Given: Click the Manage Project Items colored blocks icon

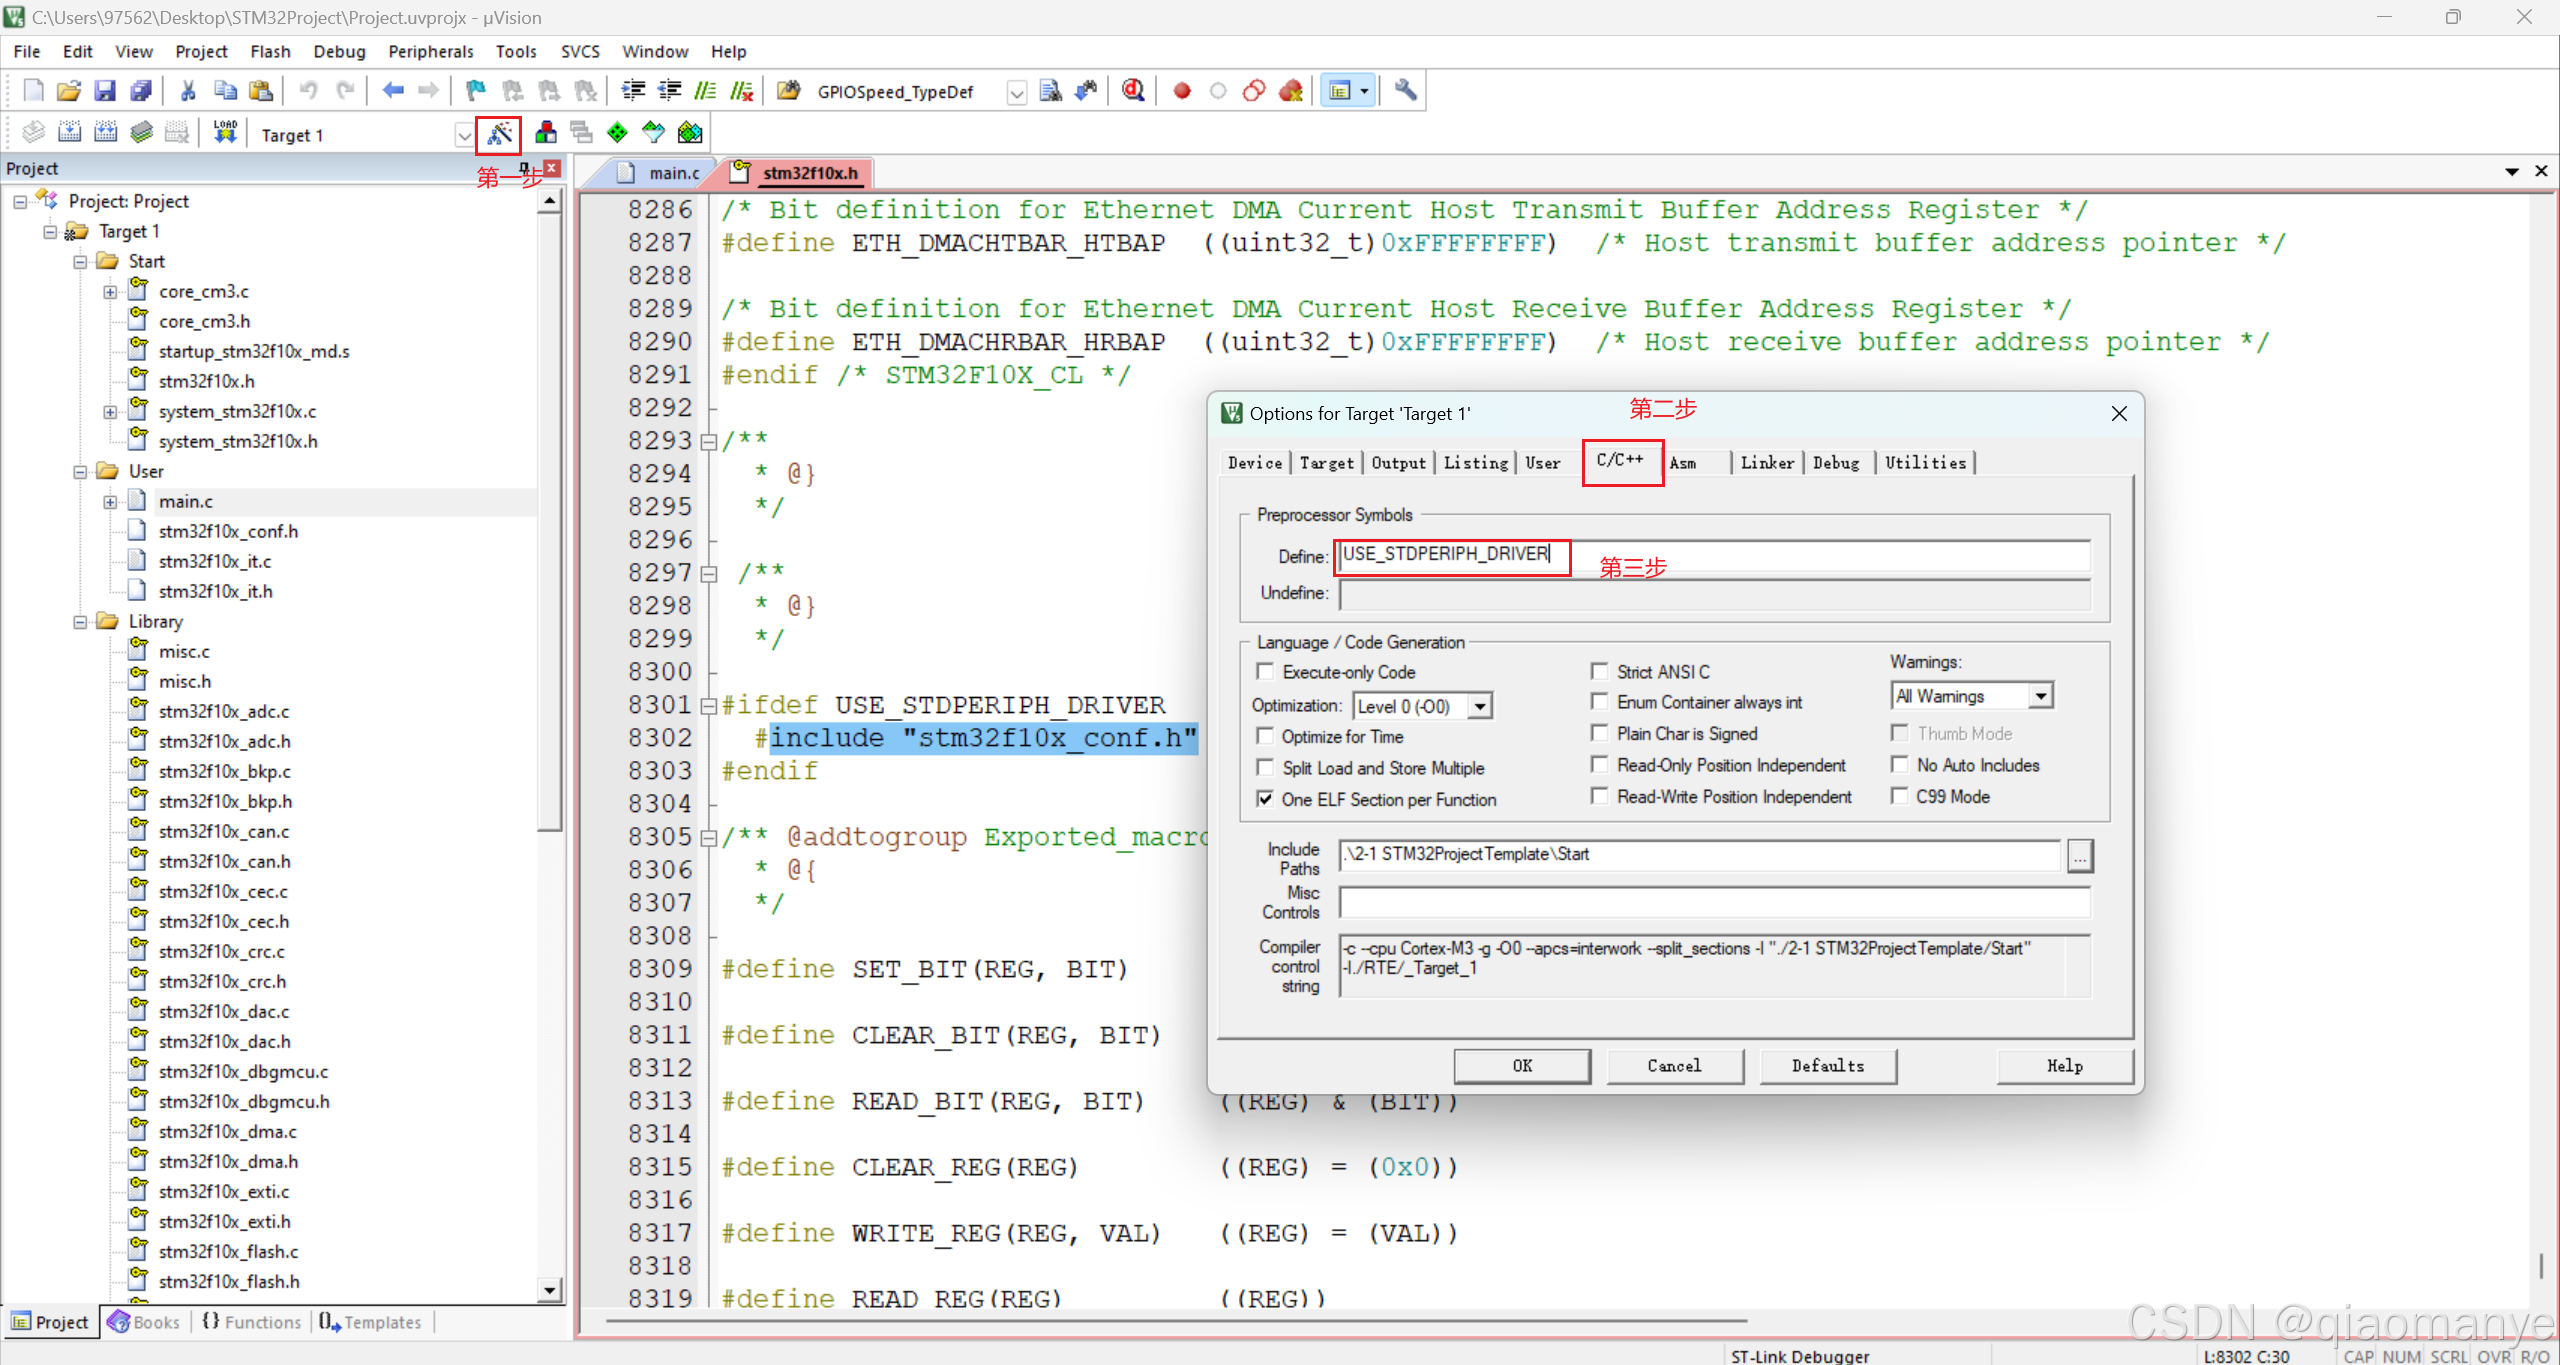Looking at the screenshot, I should tap(546, 133).
